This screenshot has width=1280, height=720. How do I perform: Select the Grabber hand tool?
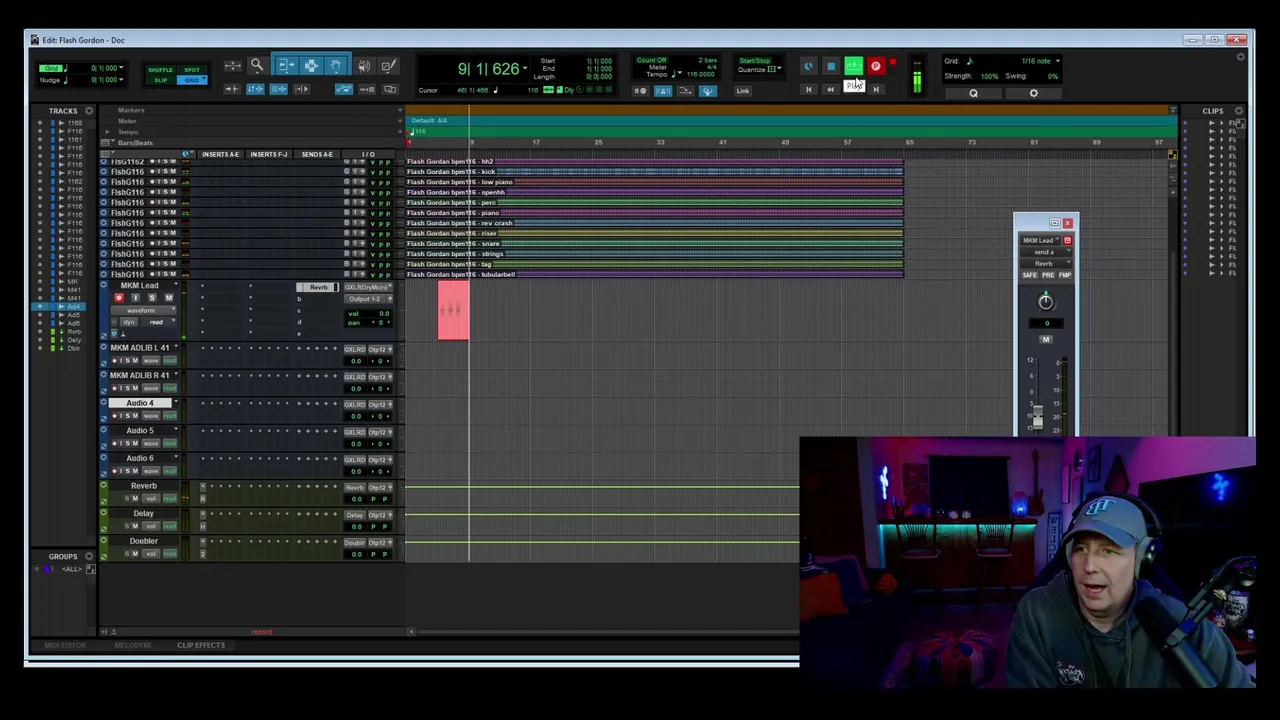(x=335, y=66)
